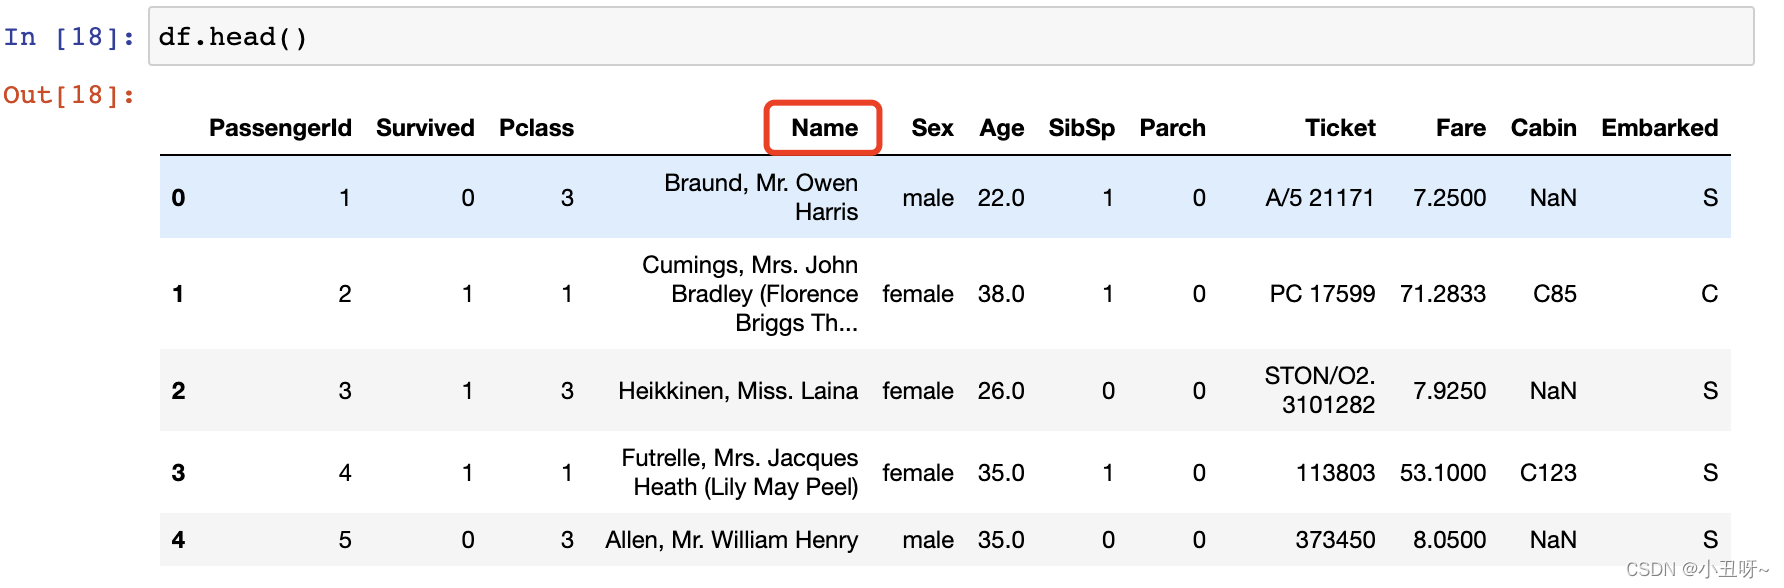The height and width of the screenshot is (588, 1784).
Task: Click the cabin value C85
Action: (1555, 294)
